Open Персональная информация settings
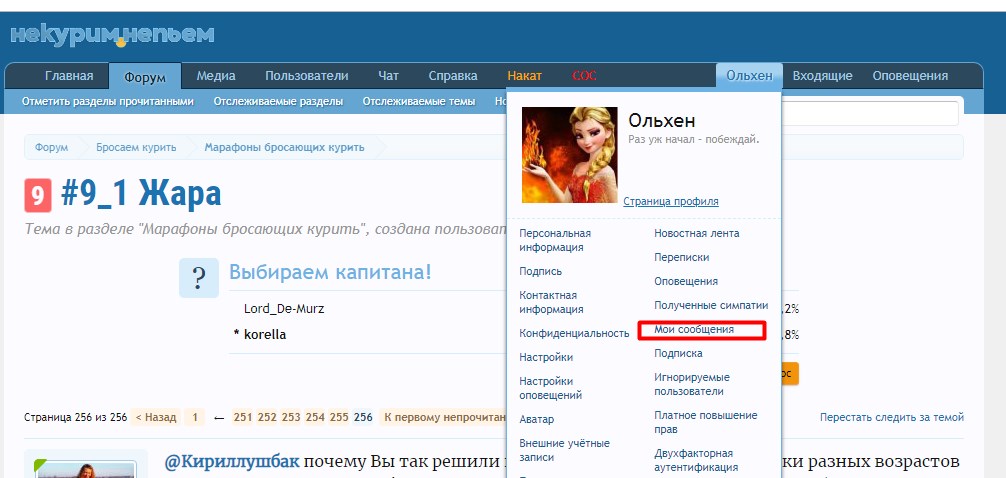Screen dimensions: 1006x478 click(x=555, y=240)
